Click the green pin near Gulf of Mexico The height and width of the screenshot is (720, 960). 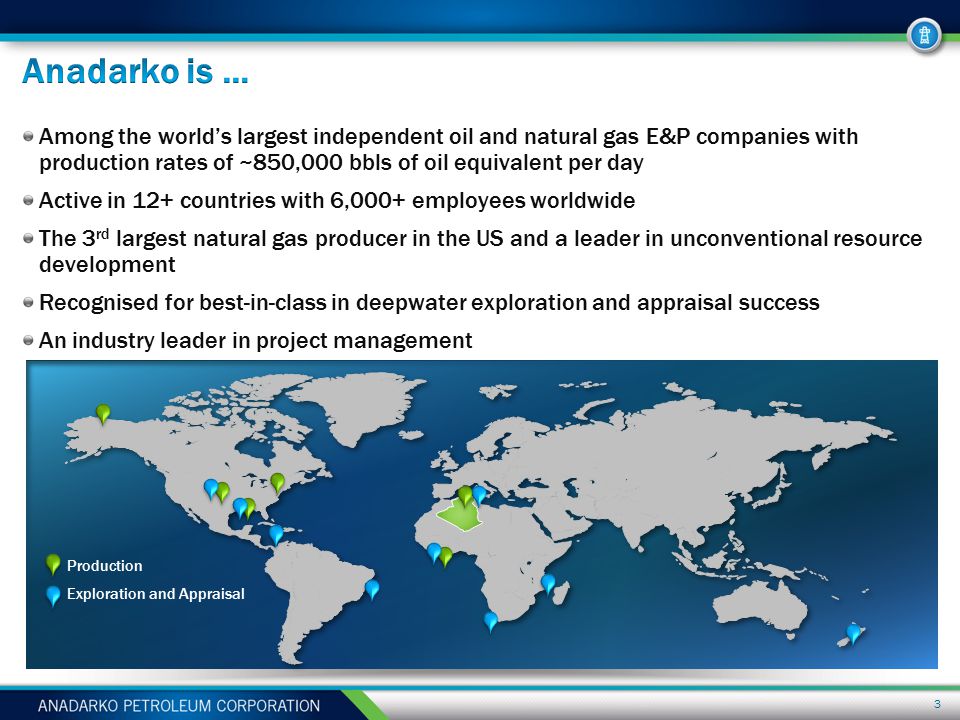pos(250,508)
